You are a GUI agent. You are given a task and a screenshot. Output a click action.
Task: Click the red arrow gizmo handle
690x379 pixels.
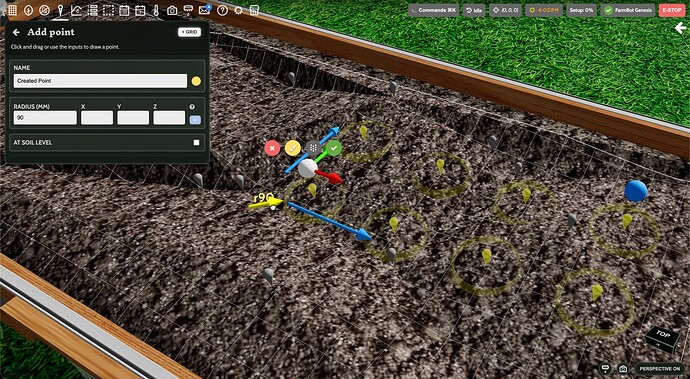point(329,176)
